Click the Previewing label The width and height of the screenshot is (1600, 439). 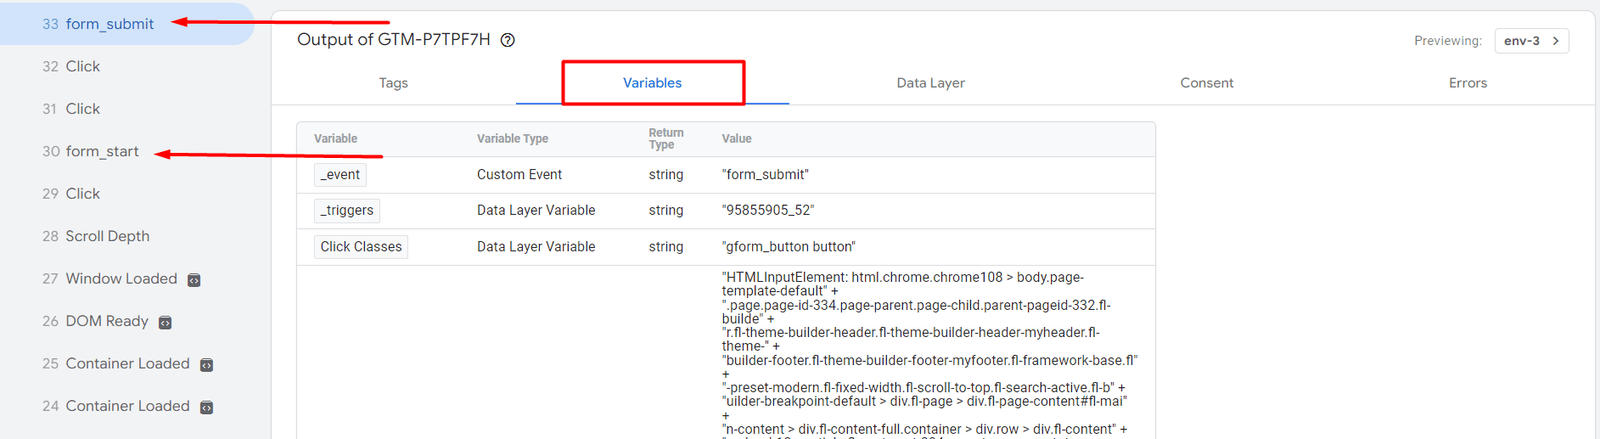[x=1448, y=41]
